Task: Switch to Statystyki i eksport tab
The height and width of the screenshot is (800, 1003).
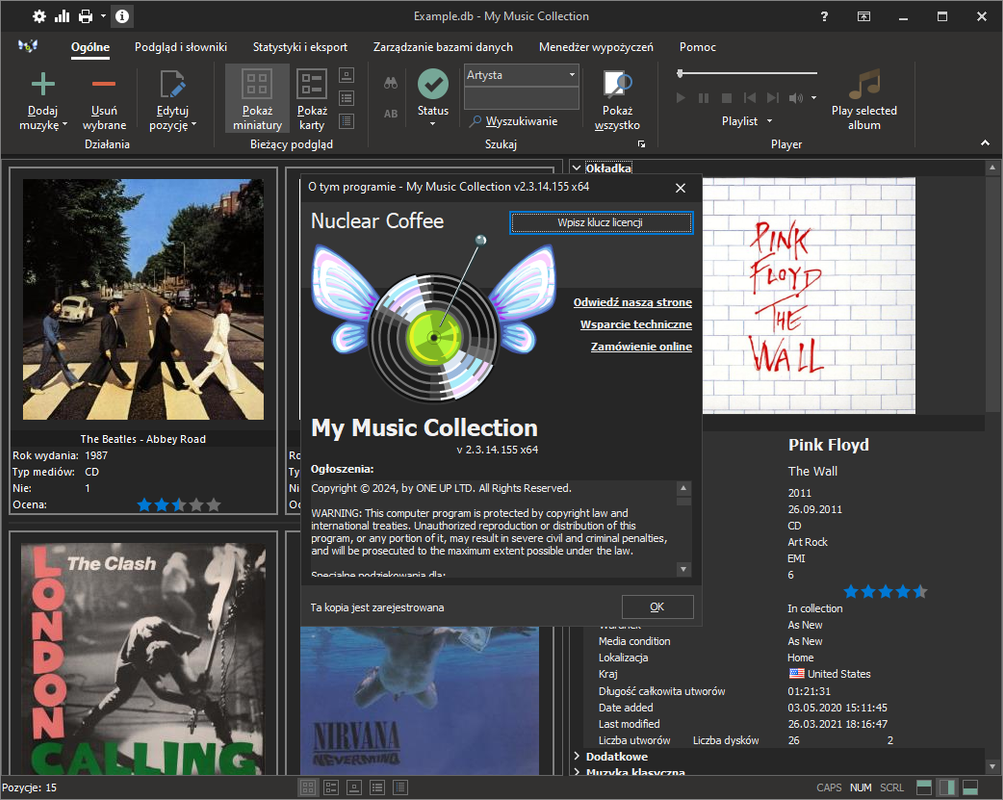Action: tap(300, 47)
